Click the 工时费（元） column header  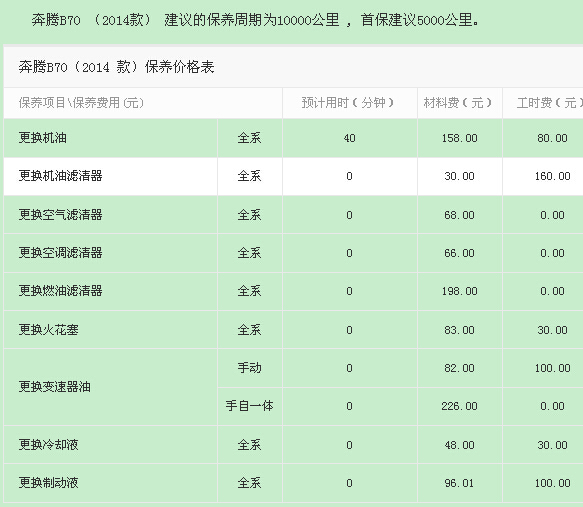coord(550,103)
